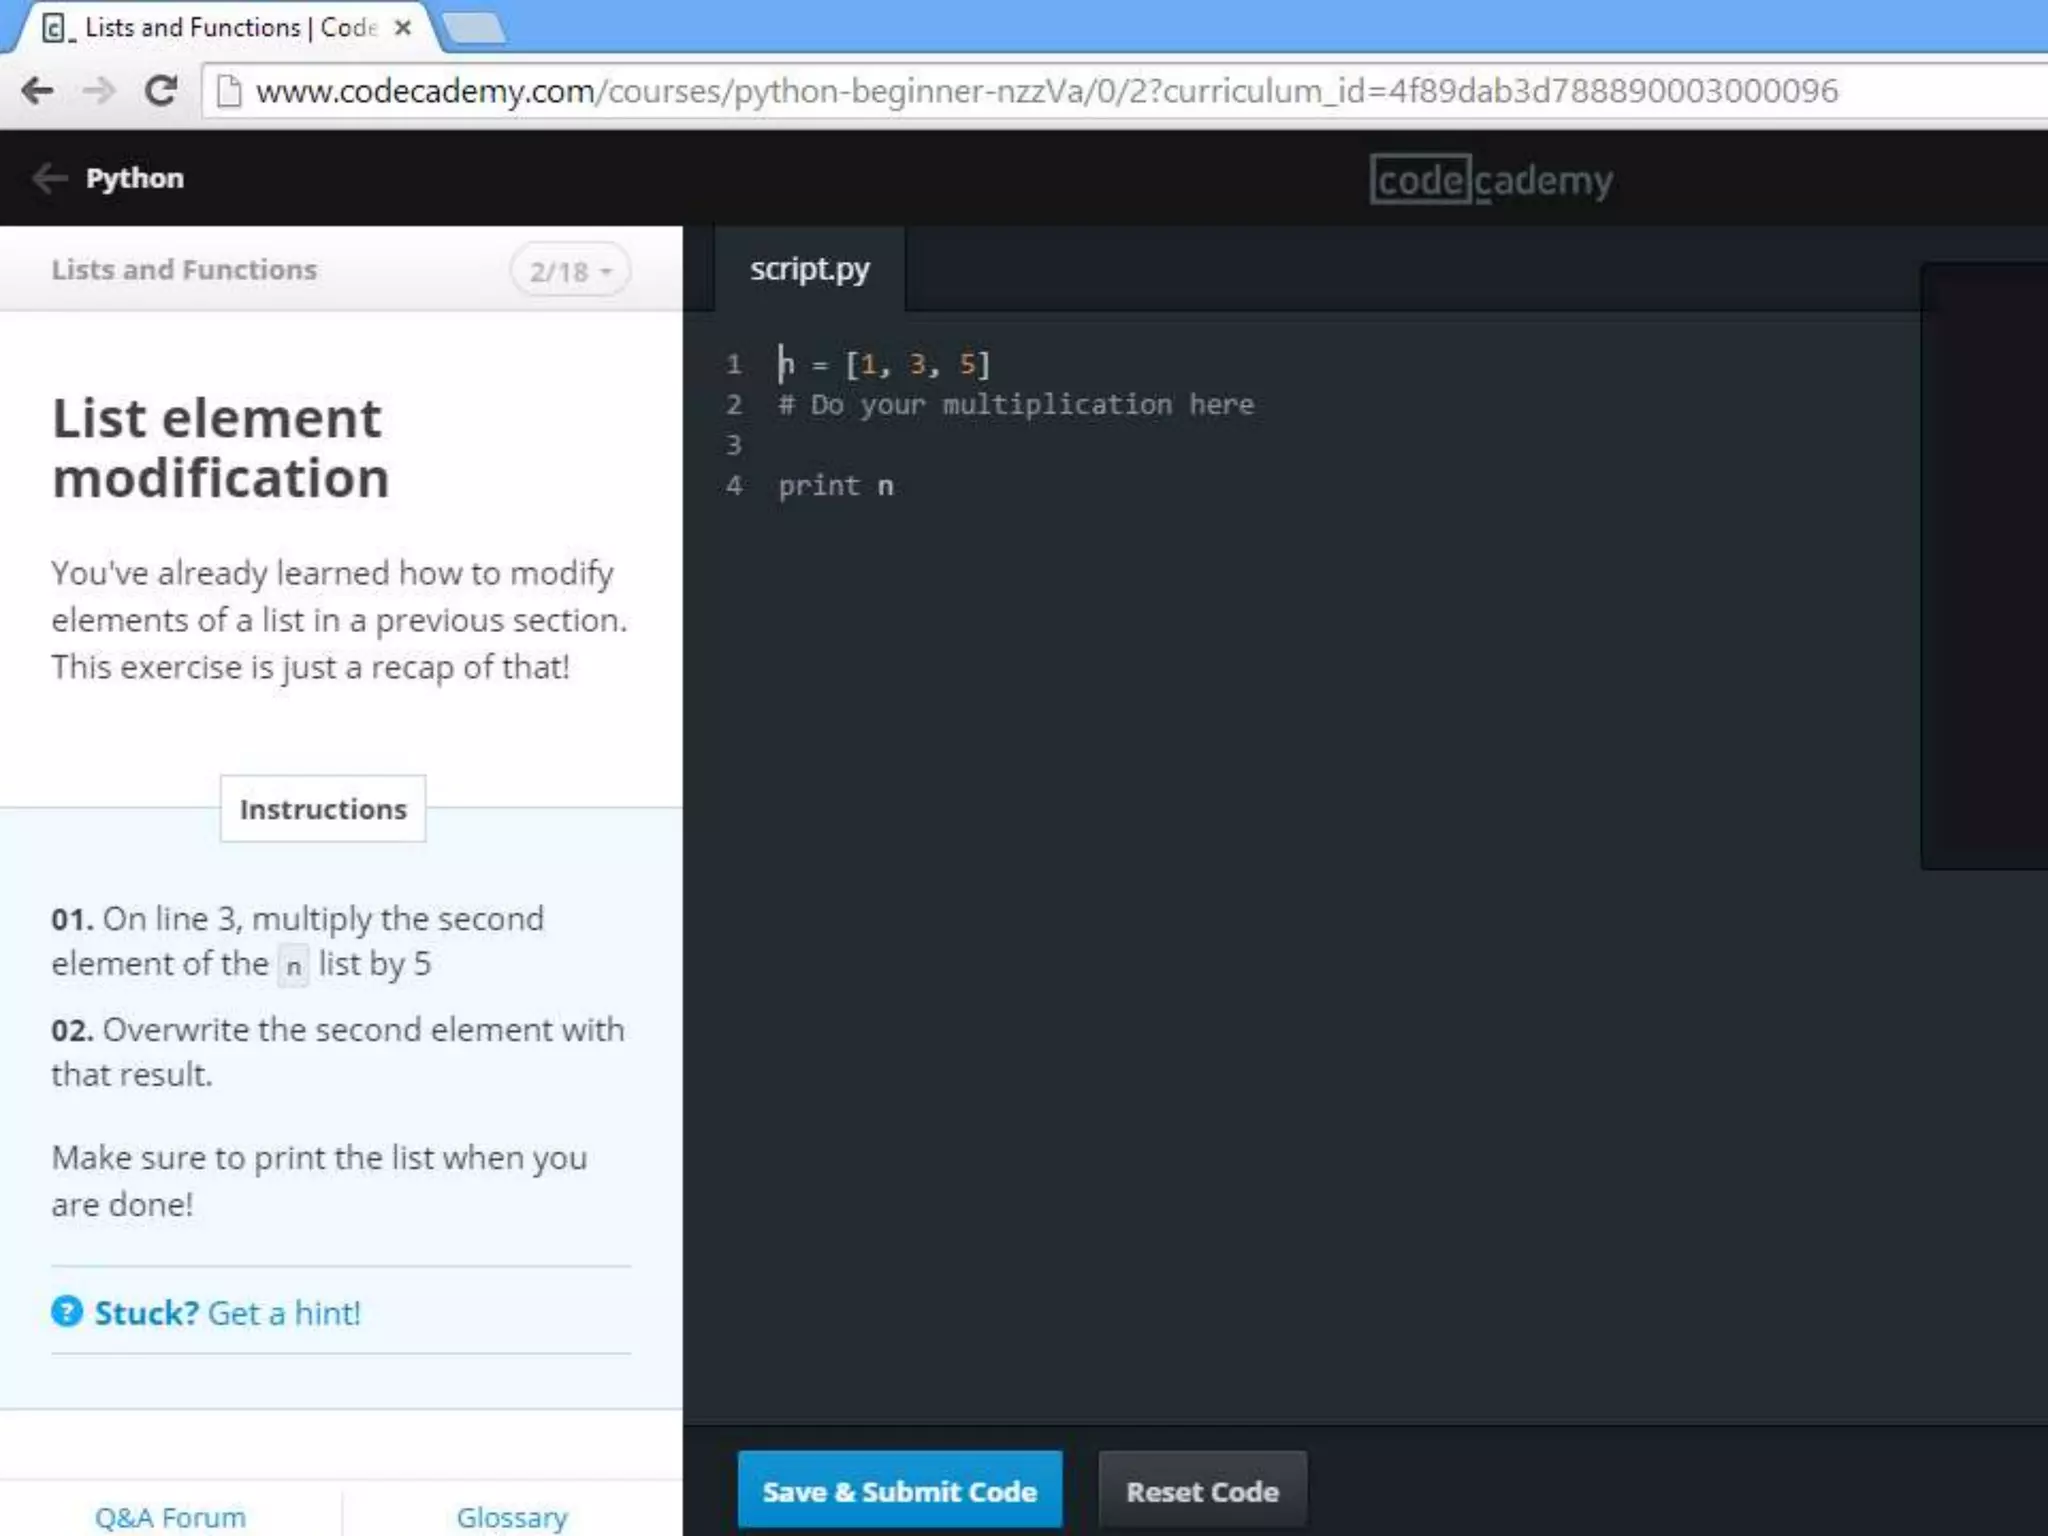Screen dimensions: 2048x1536
Task: Open the Glossary link
Action: click(512, 1517)
